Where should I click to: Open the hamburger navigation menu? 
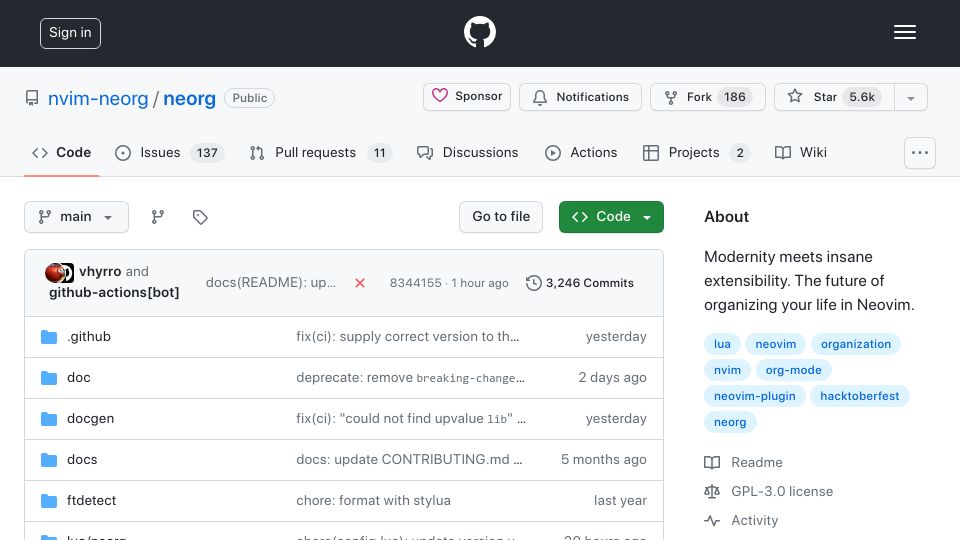tap(904, 32)
